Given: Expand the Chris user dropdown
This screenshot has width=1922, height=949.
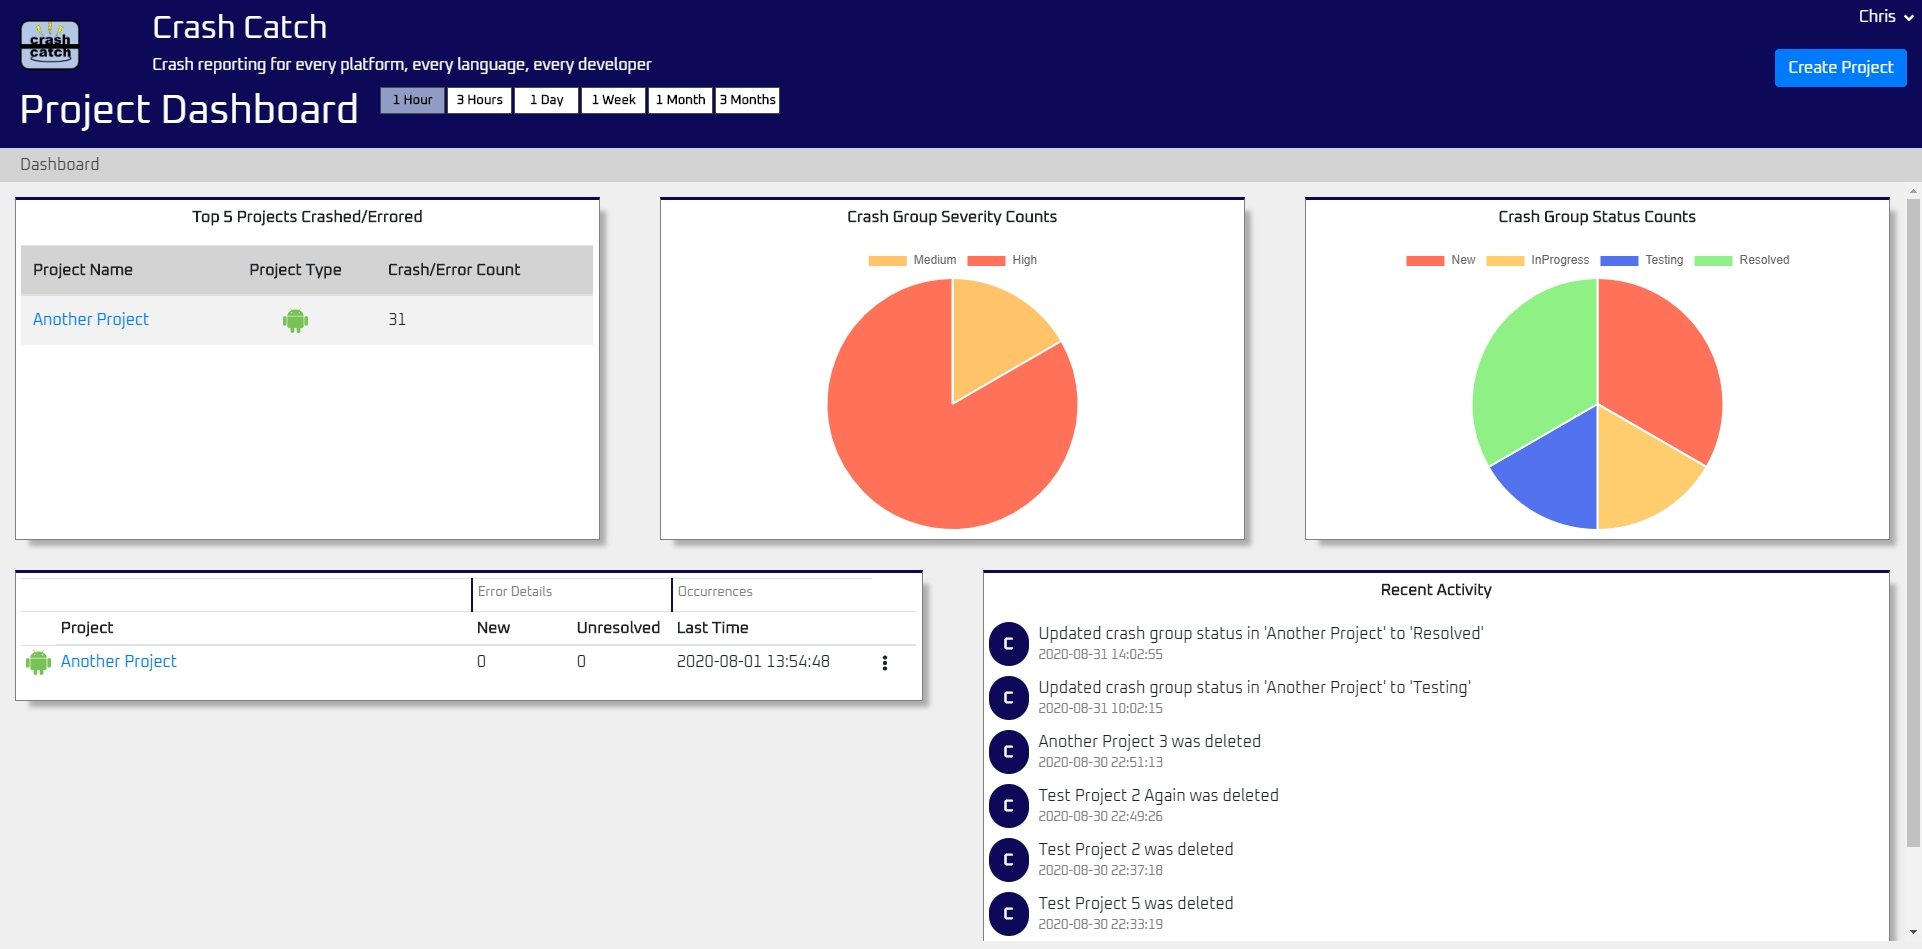Looking at the screenshot, I should tap(1886, 16).
